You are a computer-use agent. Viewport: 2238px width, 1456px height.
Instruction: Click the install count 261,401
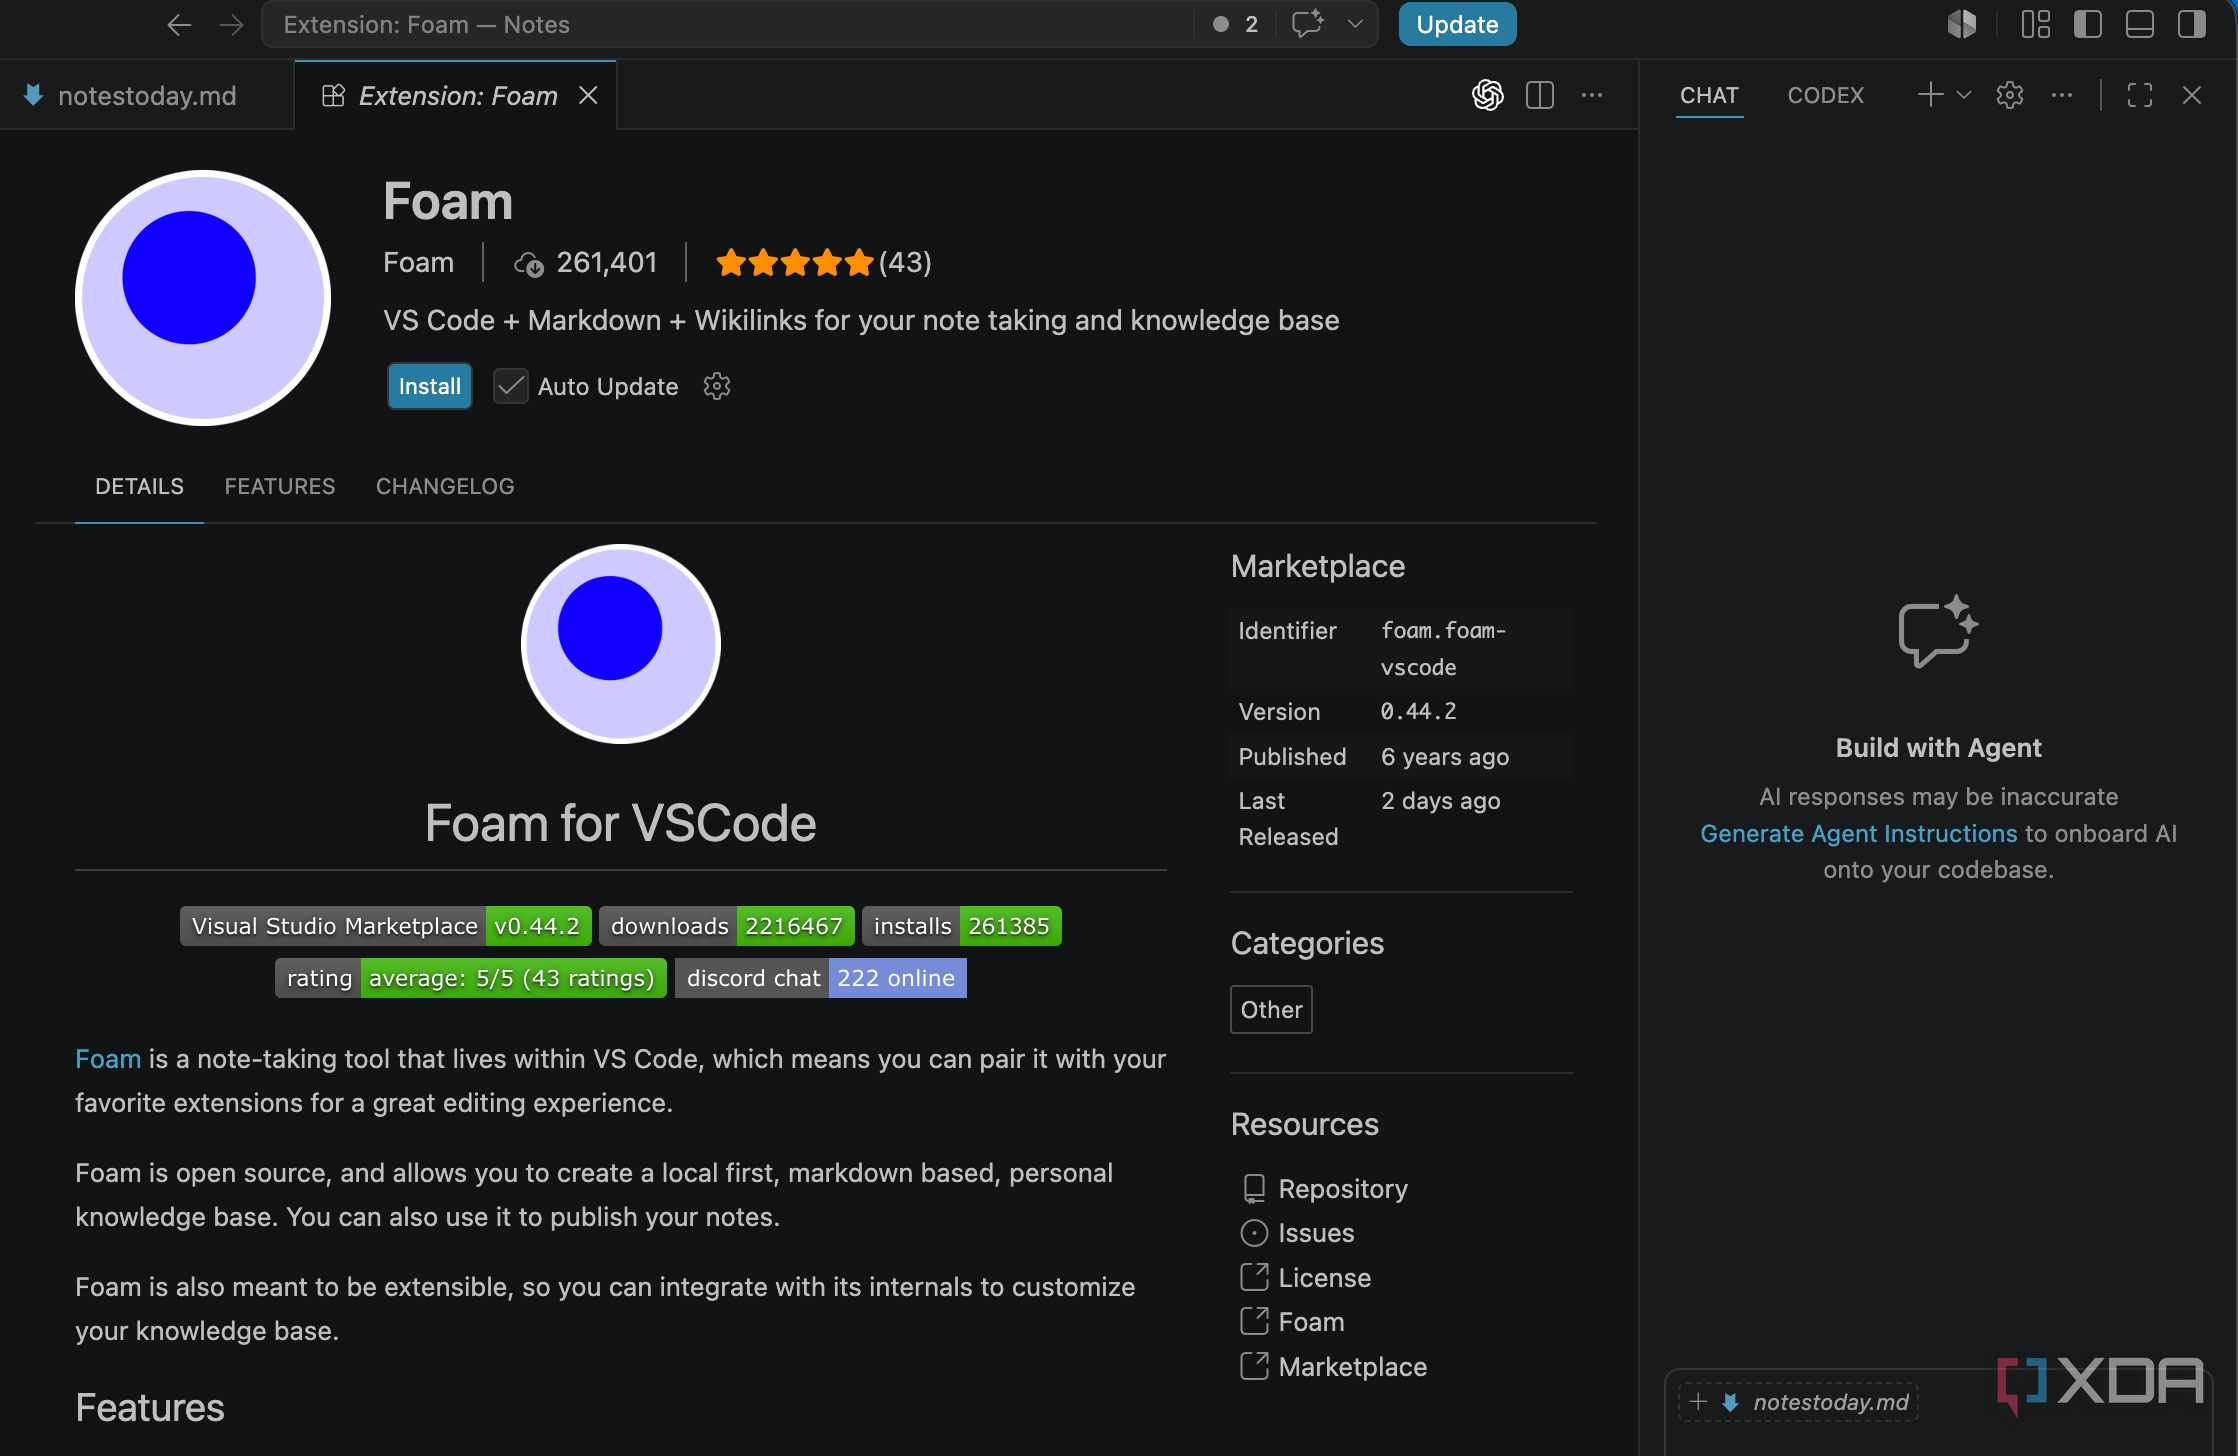click(x=586, y=262)
